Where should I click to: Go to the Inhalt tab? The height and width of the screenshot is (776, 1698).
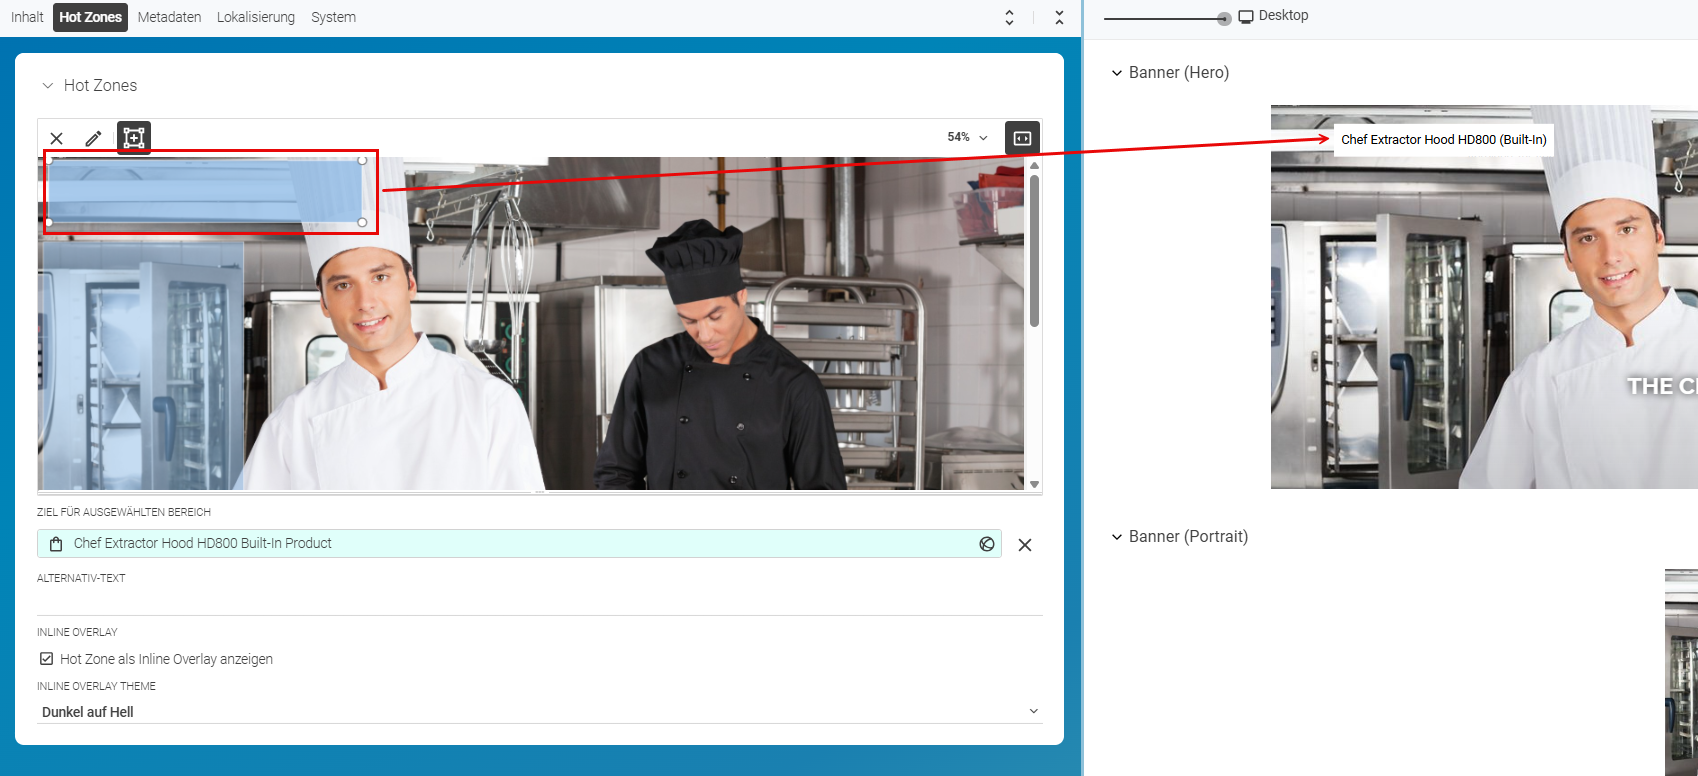pyautogui.click(x=27, y=17)
